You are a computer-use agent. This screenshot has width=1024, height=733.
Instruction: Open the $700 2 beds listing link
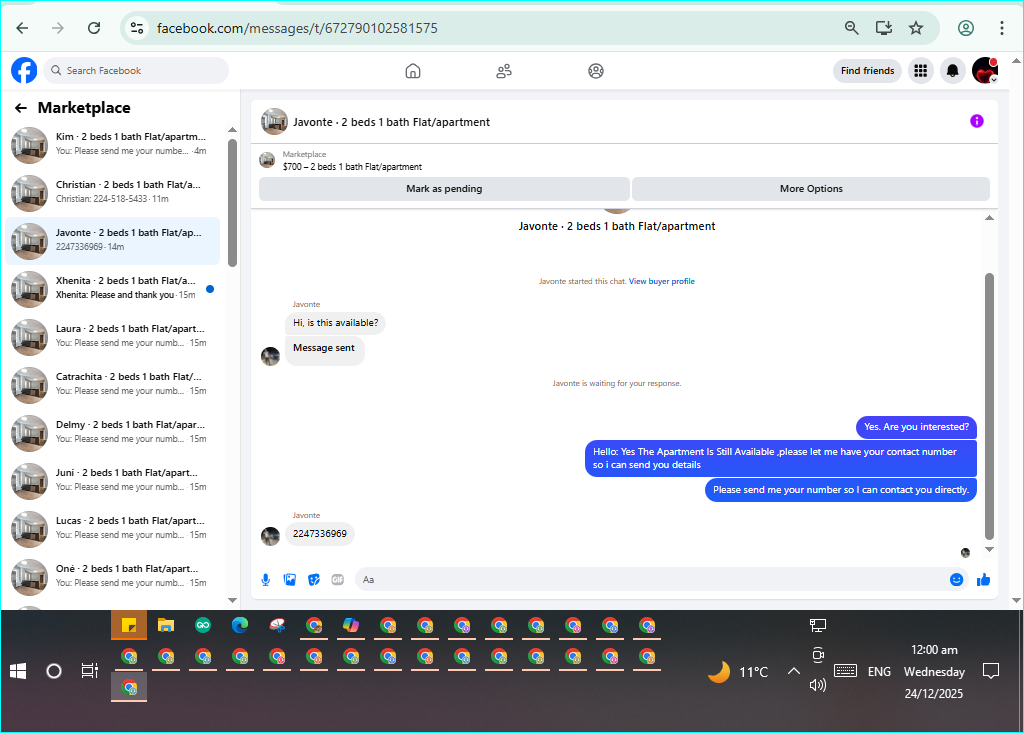(352, 167)
